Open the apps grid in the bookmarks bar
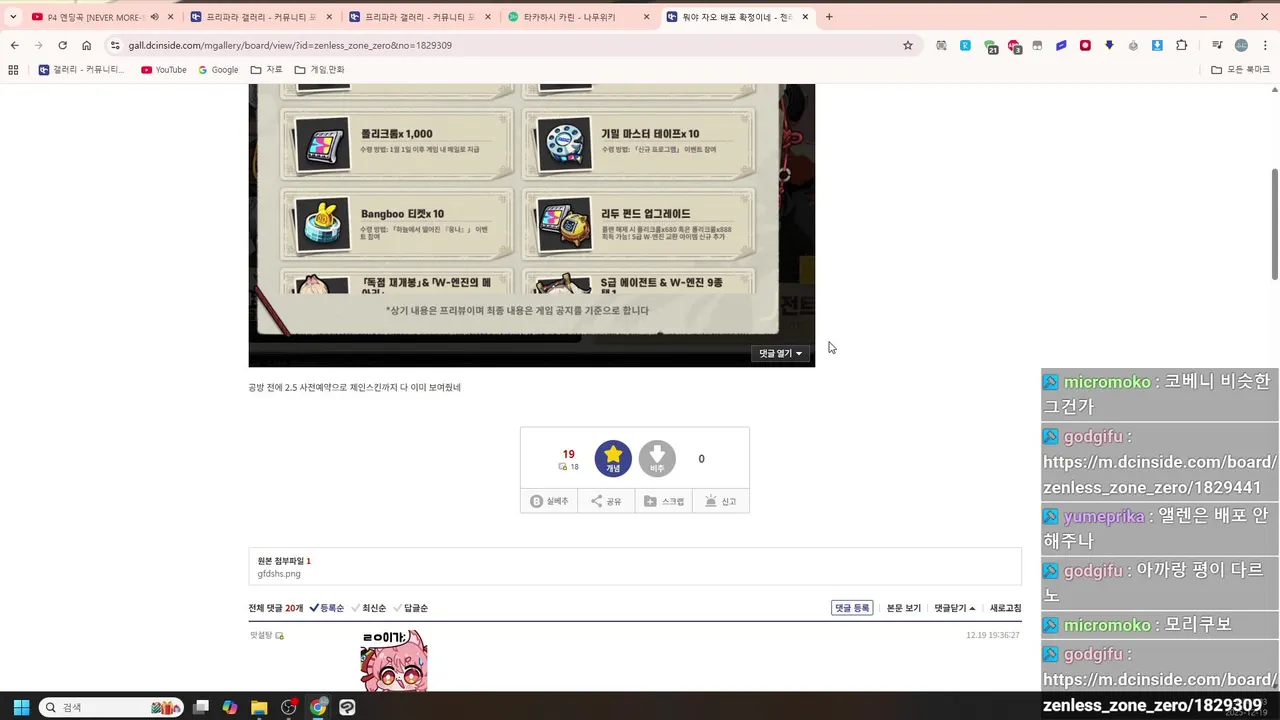Screen dimensions: 1280x720 coord(13,70)
